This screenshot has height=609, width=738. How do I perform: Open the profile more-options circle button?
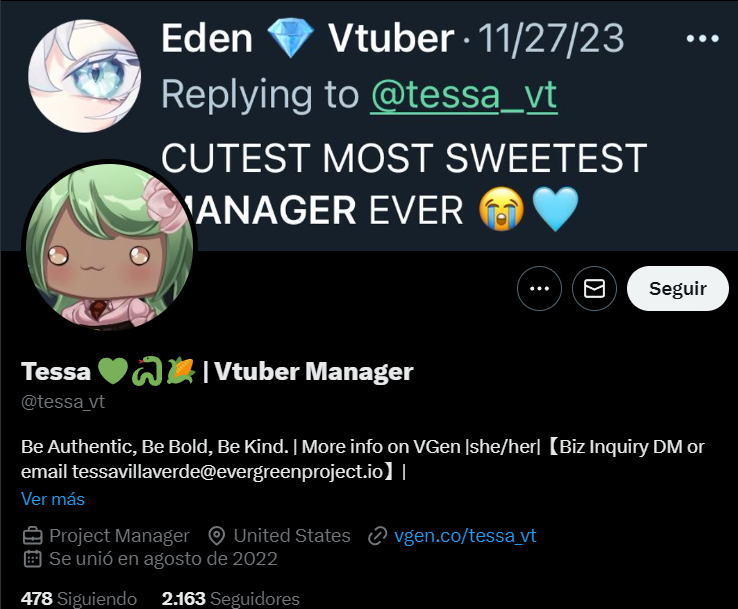[x=539, y=288]
